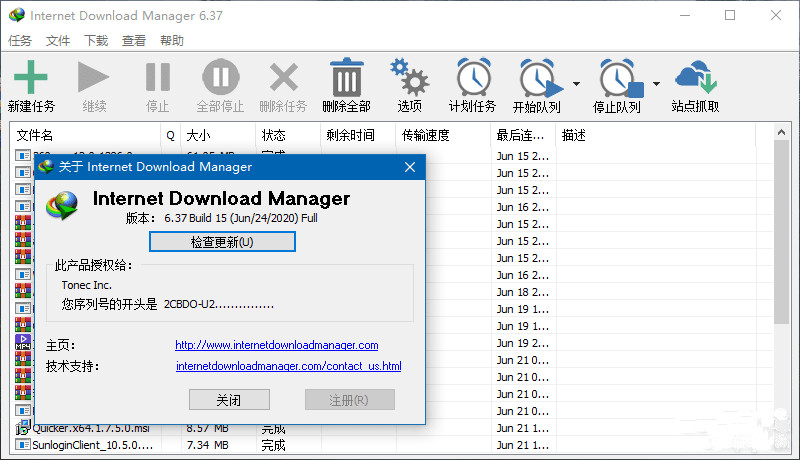Click the 关闭 button in About dialog
This screenshot has width=800, height=460.
point(229,400)
